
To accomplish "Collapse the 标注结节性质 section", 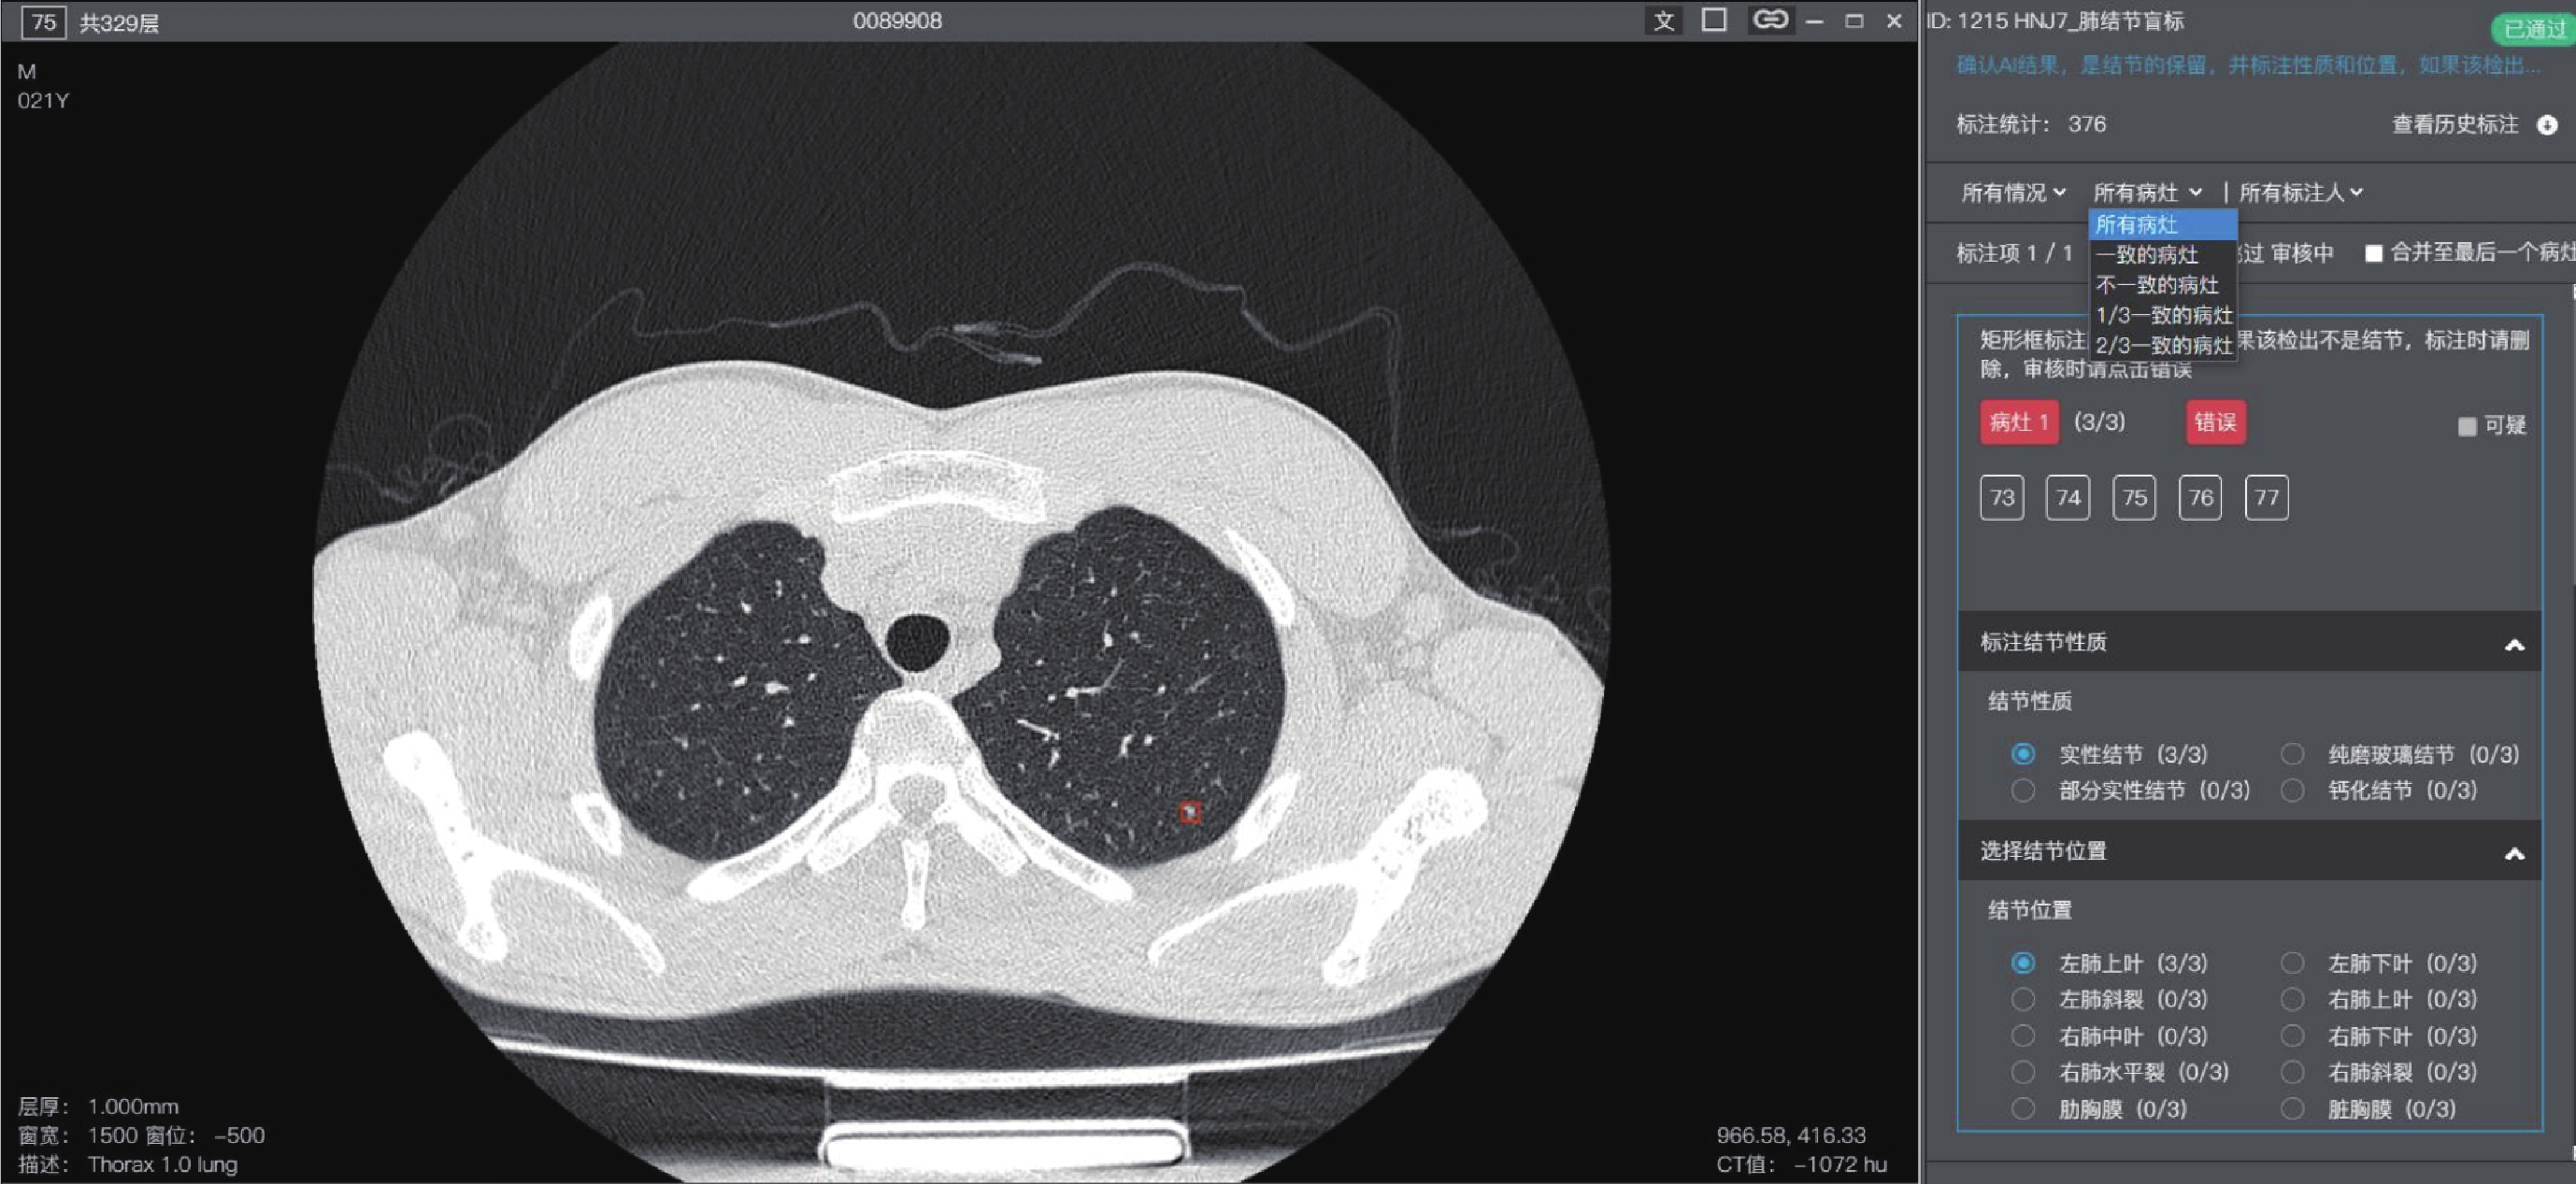I will [2514, 645].
